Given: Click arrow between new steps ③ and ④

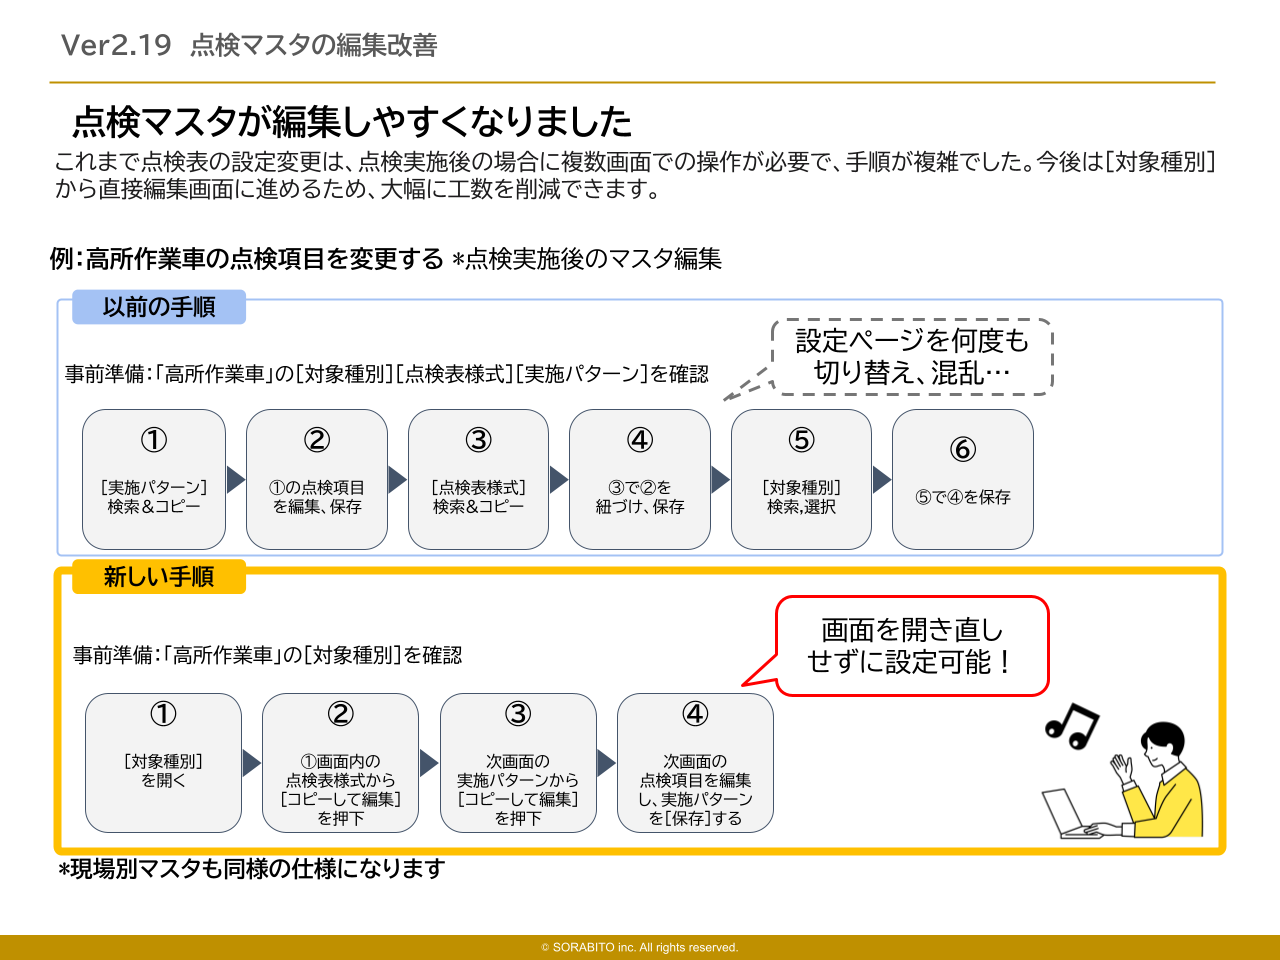Looking at the screenshot, I should pos(606,764).
